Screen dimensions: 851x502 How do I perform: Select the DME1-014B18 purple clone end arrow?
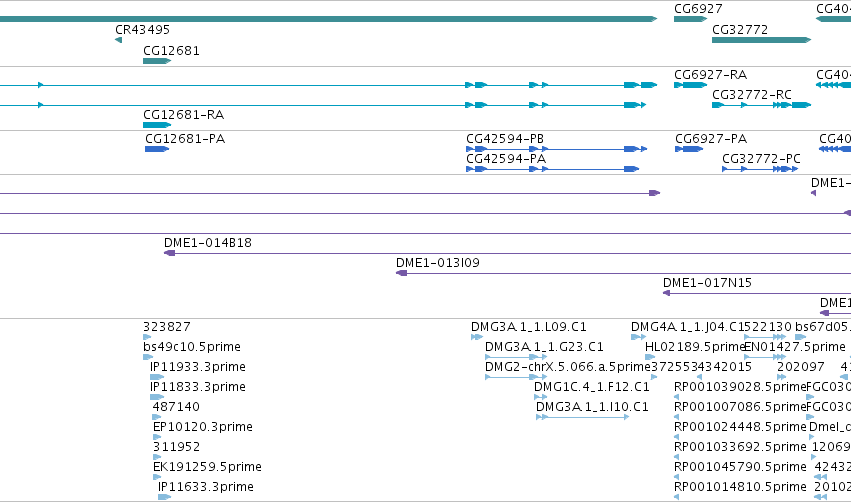[169, 253]
